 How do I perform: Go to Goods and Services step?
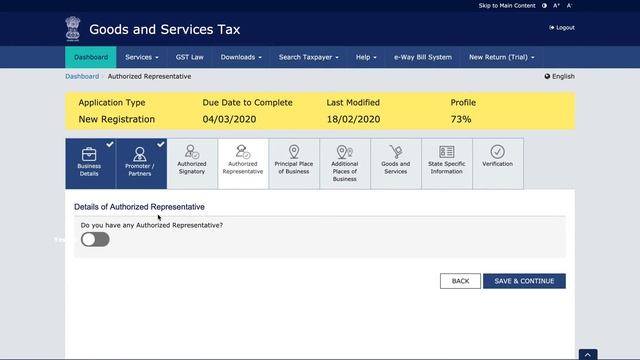coord(396,163)
